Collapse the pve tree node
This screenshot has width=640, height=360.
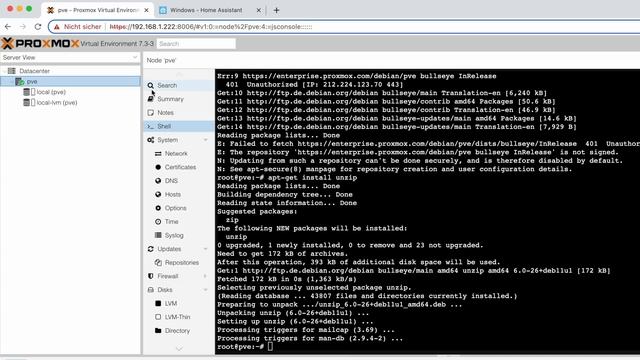click(12, 82)
